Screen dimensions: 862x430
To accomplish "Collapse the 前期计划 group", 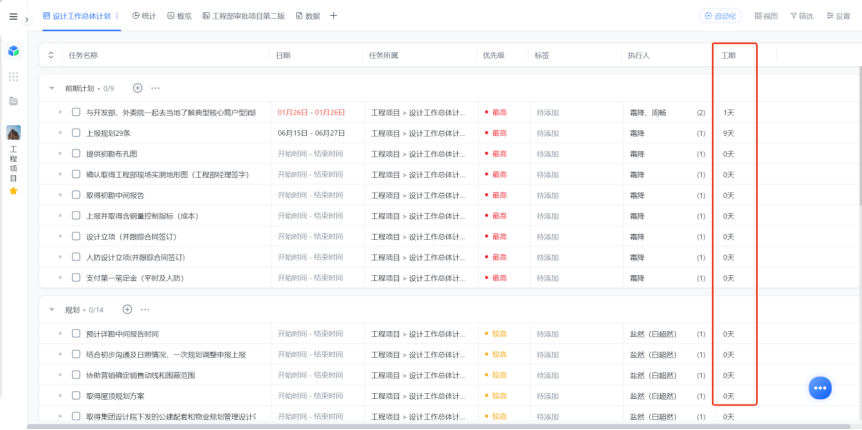I will tap(52, 88).
